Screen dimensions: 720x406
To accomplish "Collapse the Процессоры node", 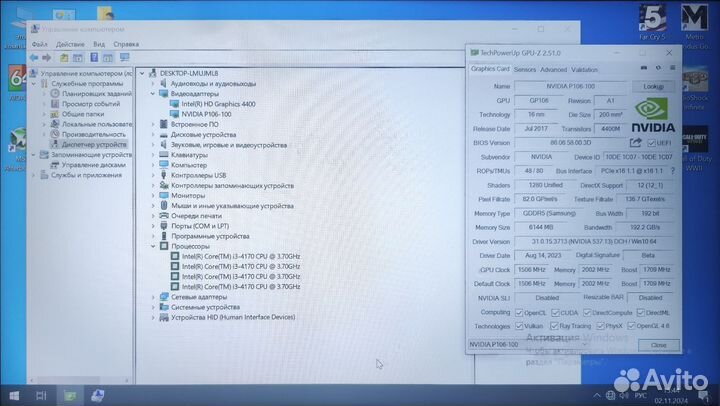I will [x=153, y=246].
